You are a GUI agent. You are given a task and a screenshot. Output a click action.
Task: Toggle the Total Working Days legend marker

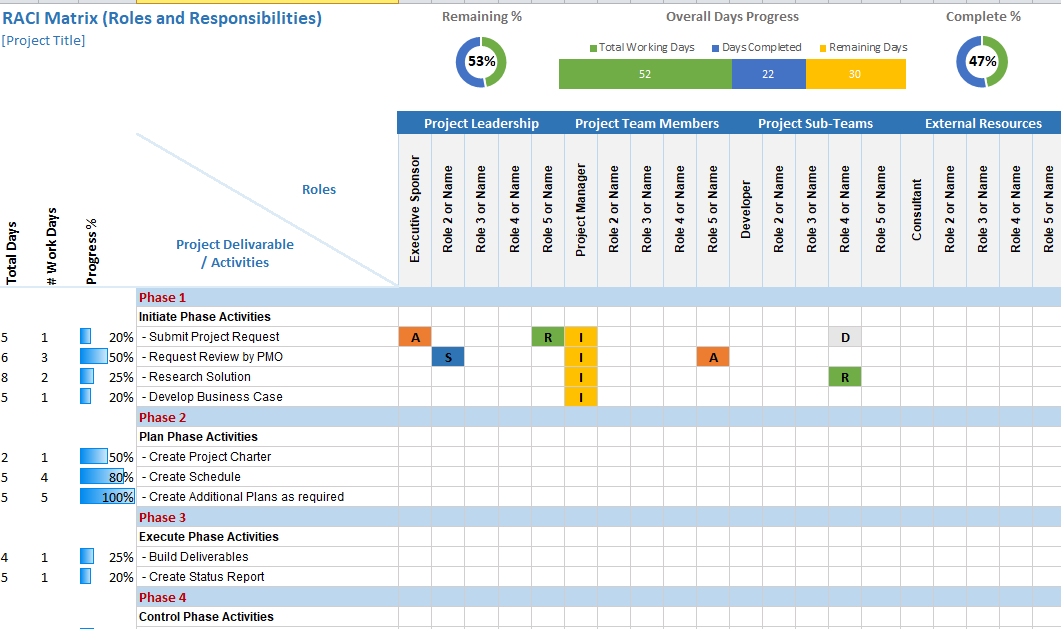tap(596, 47)
